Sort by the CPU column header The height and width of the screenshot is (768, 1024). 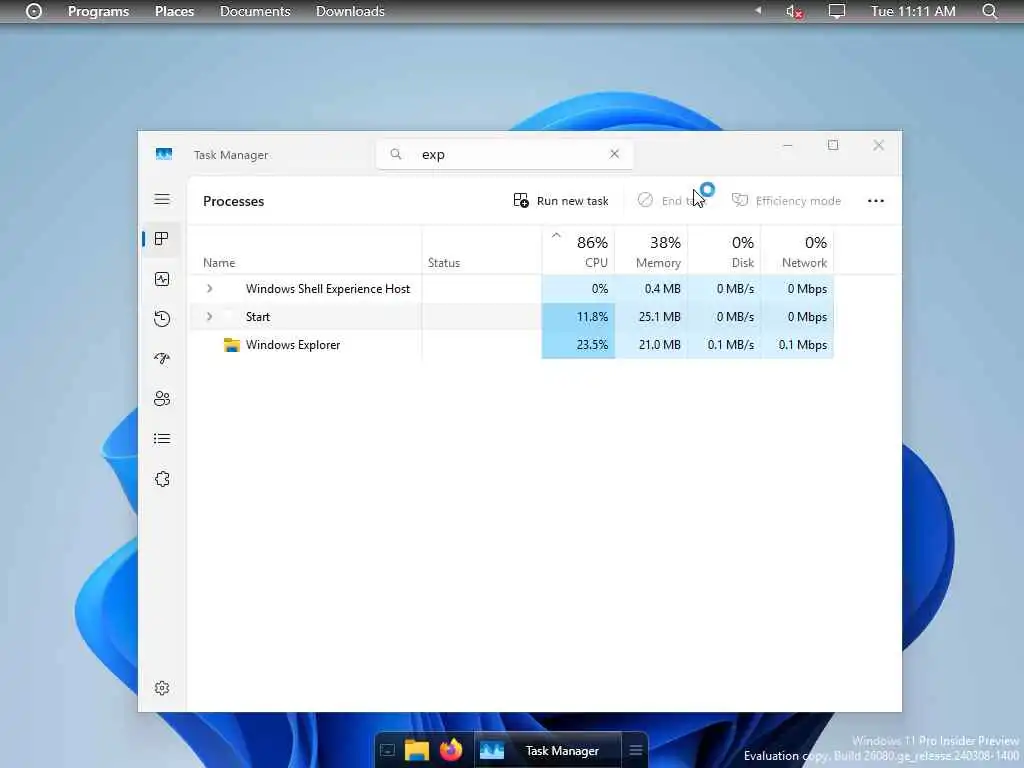(x=579, y=251)
